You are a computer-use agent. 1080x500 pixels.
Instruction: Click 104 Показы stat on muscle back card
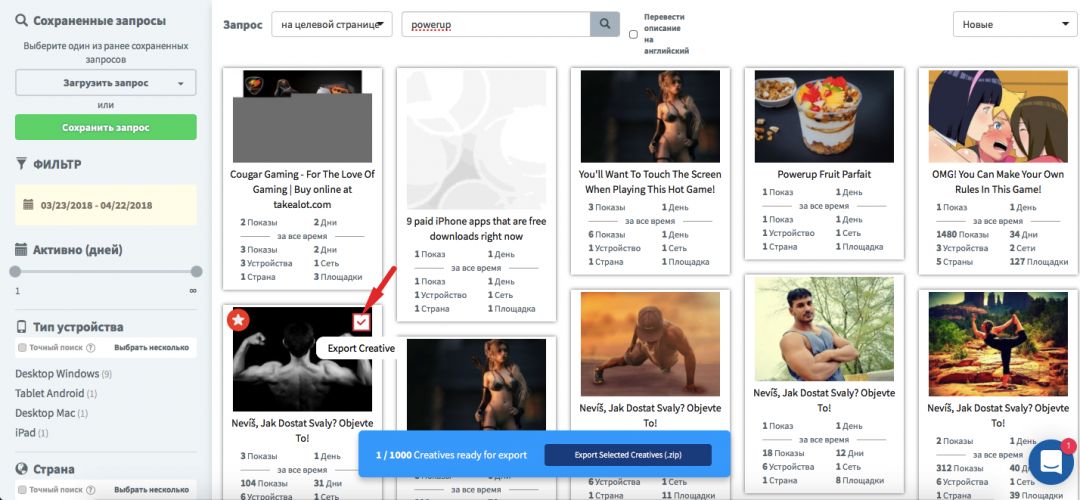coord(263,483)
